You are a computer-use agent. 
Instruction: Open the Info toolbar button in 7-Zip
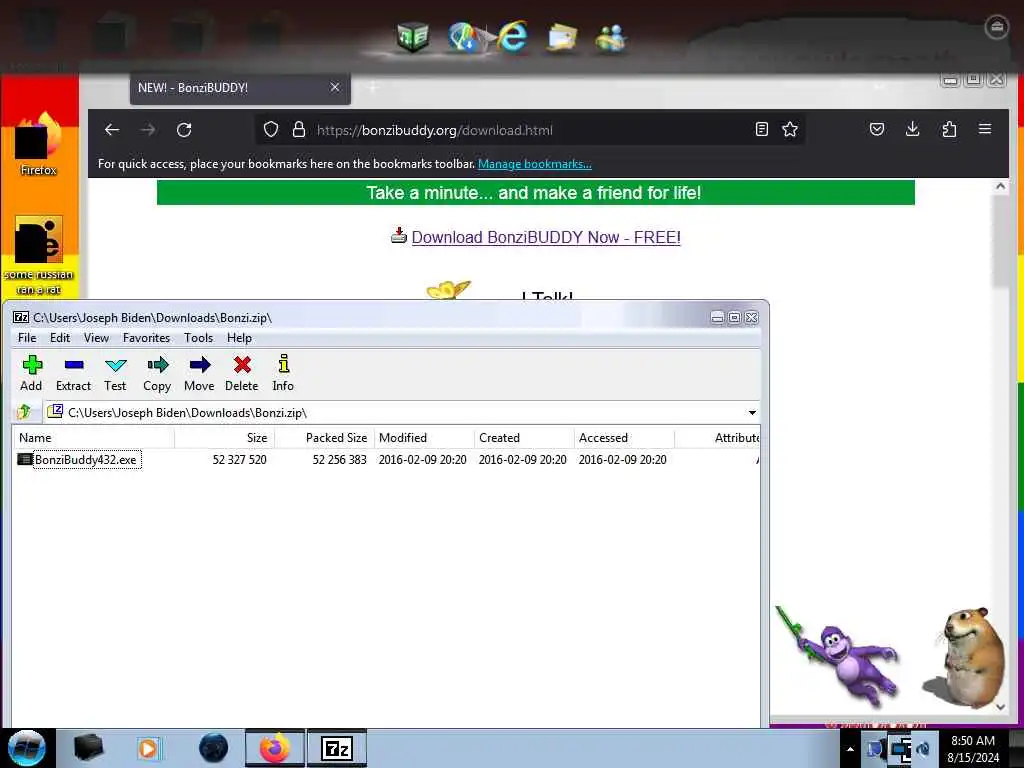pyautogui.click(x=283, y=374)
